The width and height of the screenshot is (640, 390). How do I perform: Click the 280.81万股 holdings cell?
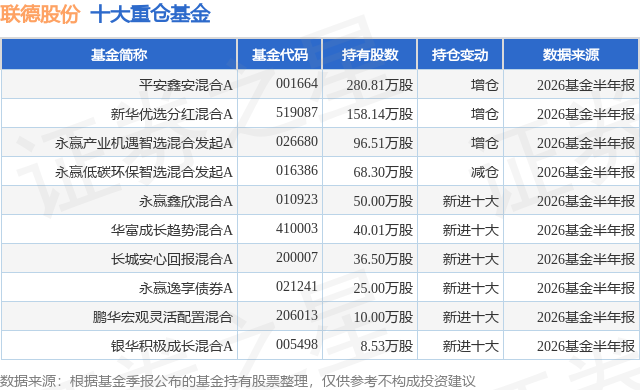coord(380,85)
